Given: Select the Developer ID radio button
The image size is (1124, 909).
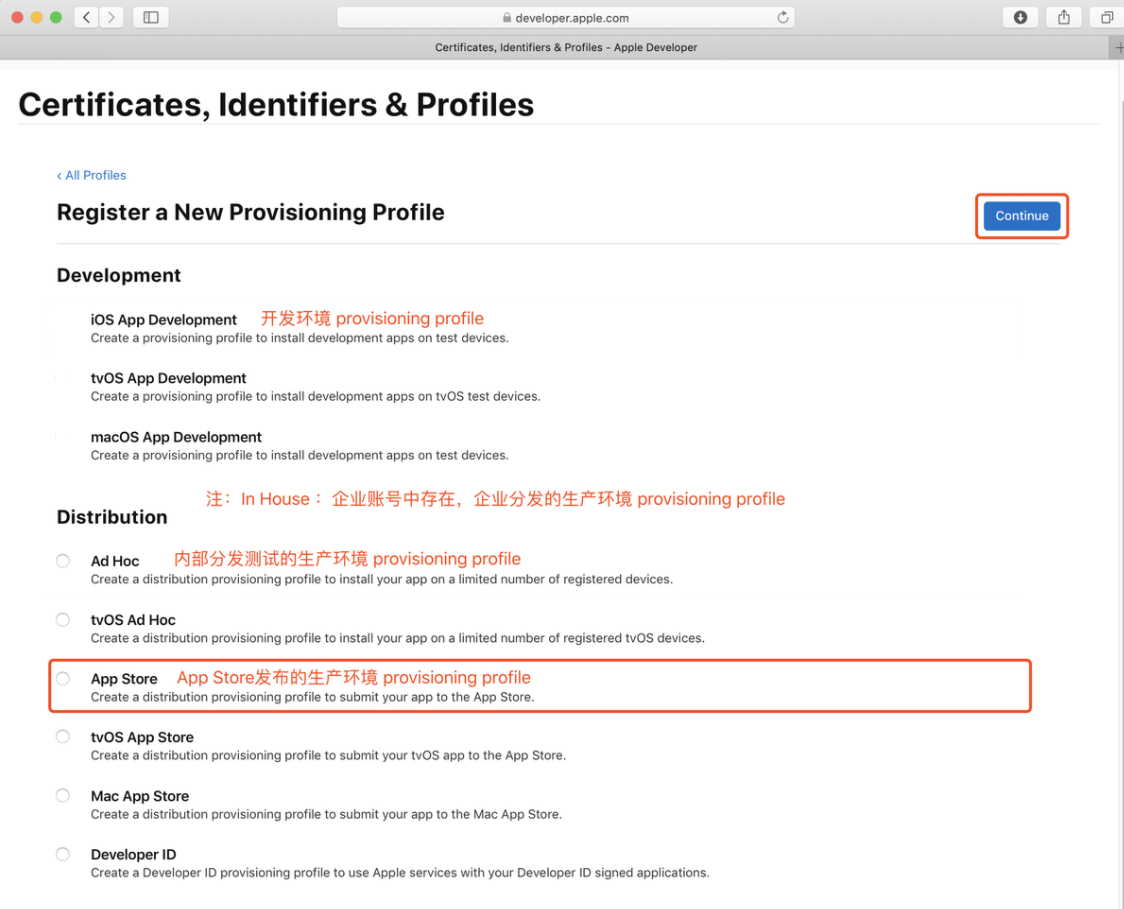Looking at the screenshot, I should 63,855.
